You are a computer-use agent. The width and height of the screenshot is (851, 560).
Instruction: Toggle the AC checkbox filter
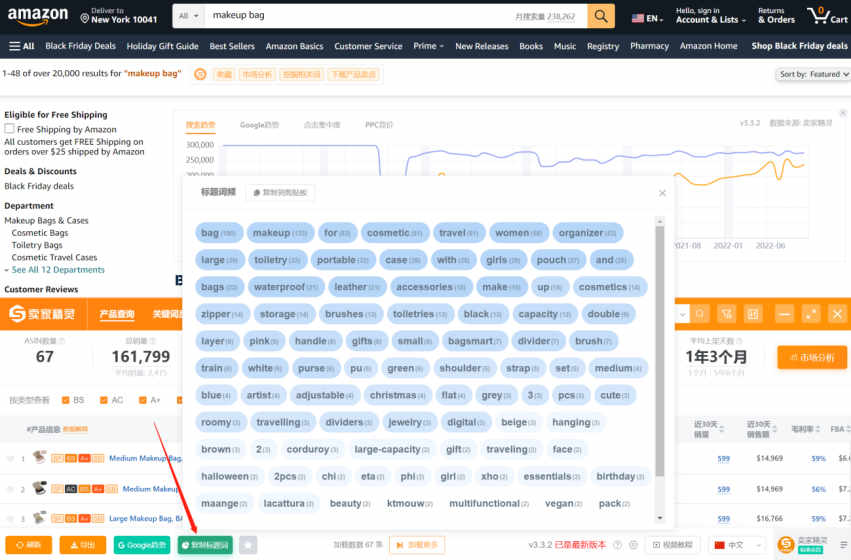click(x=104, y=400)
